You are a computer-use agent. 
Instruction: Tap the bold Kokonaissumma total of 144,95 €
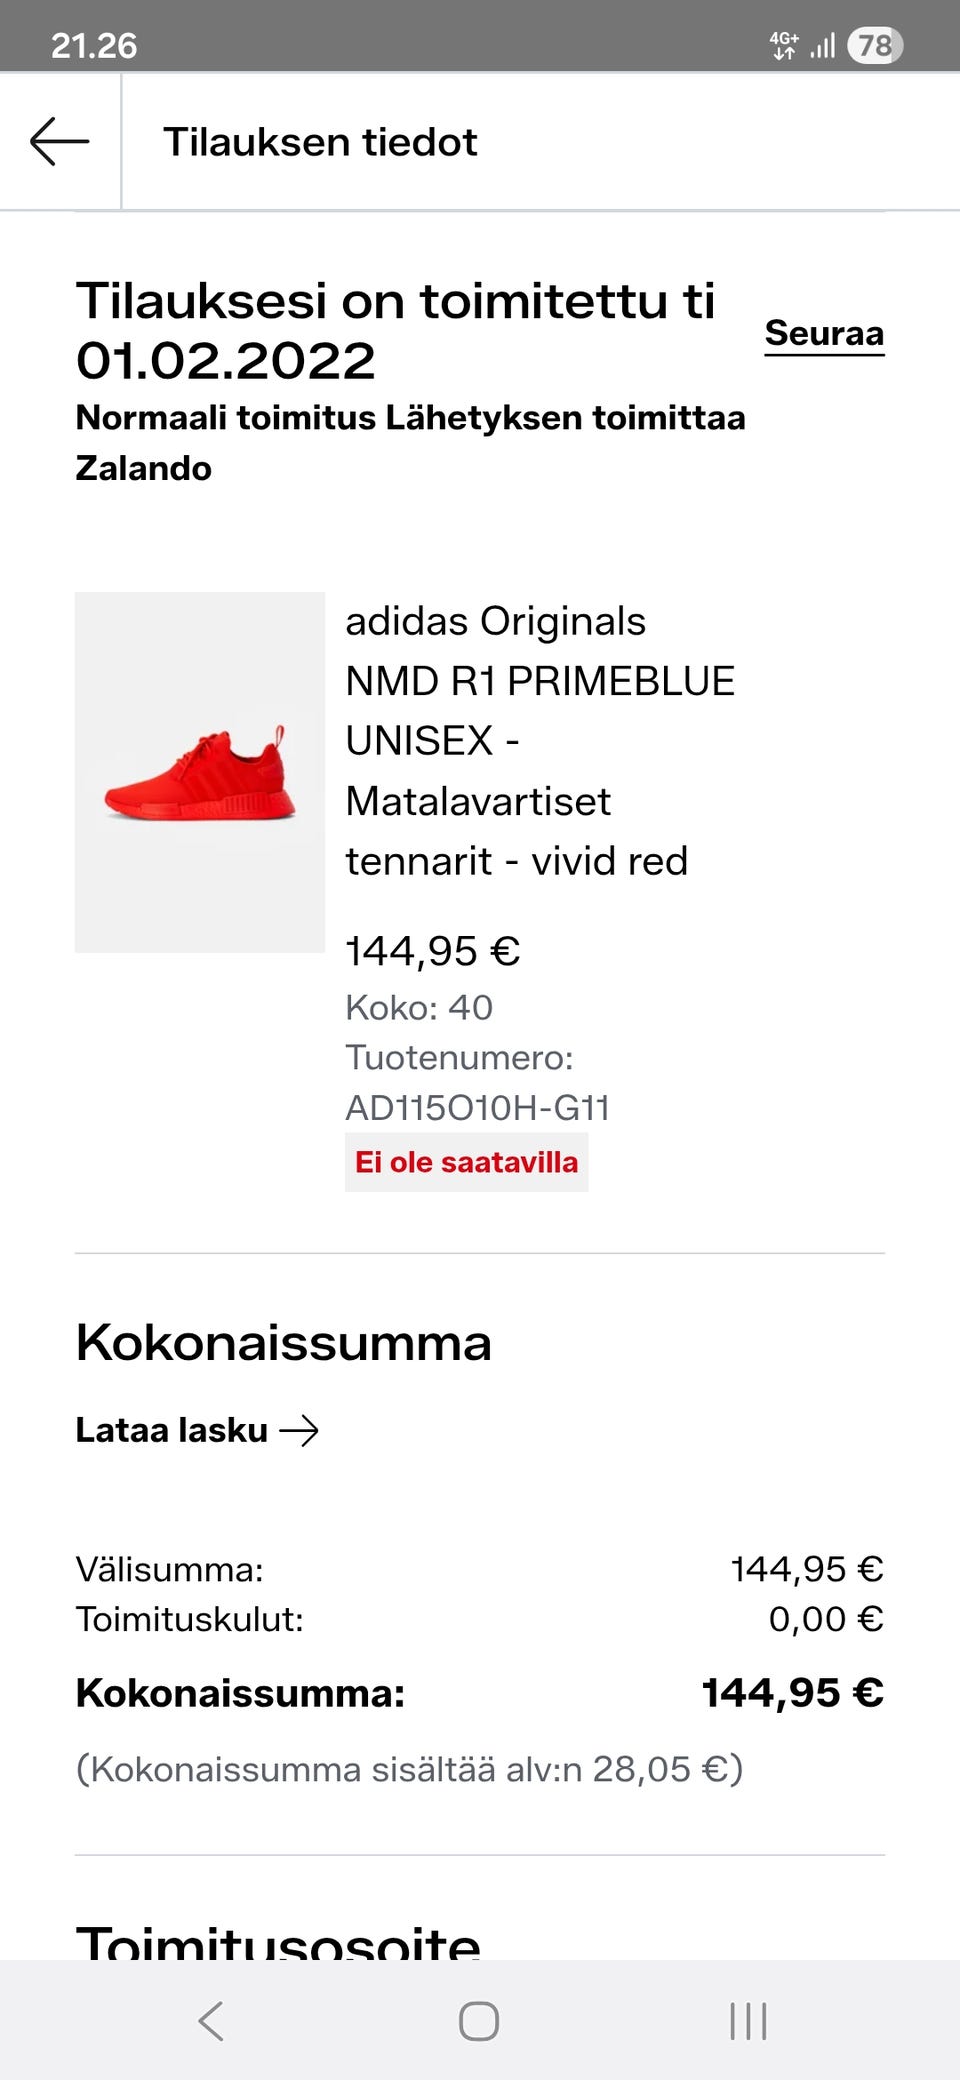coord(792,1693)
